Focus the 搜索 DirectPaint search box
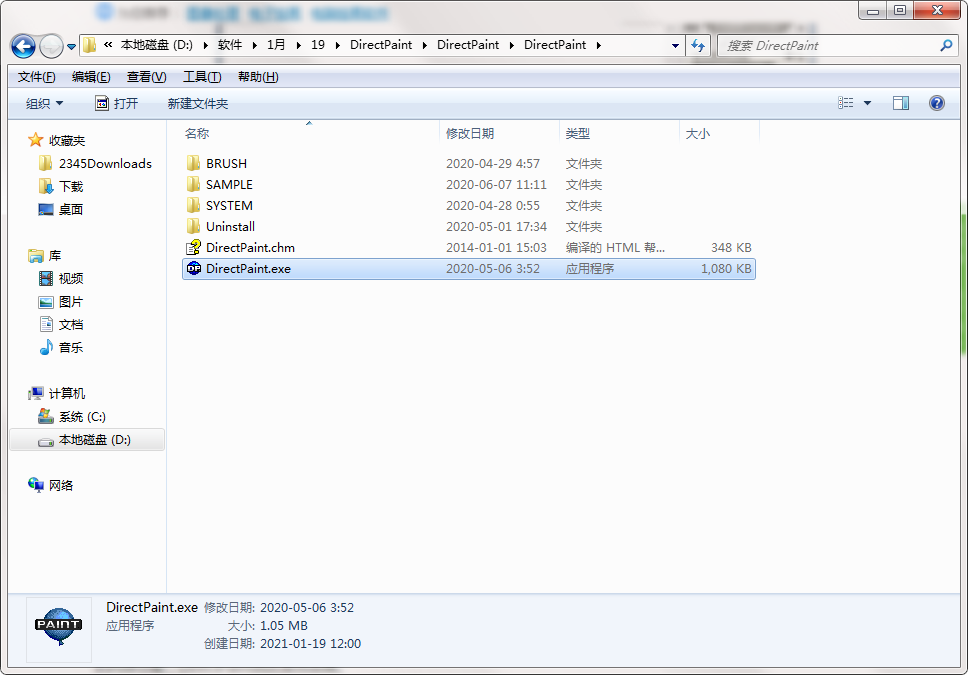This screenshot has height=675, width=968. coord(839,46)
